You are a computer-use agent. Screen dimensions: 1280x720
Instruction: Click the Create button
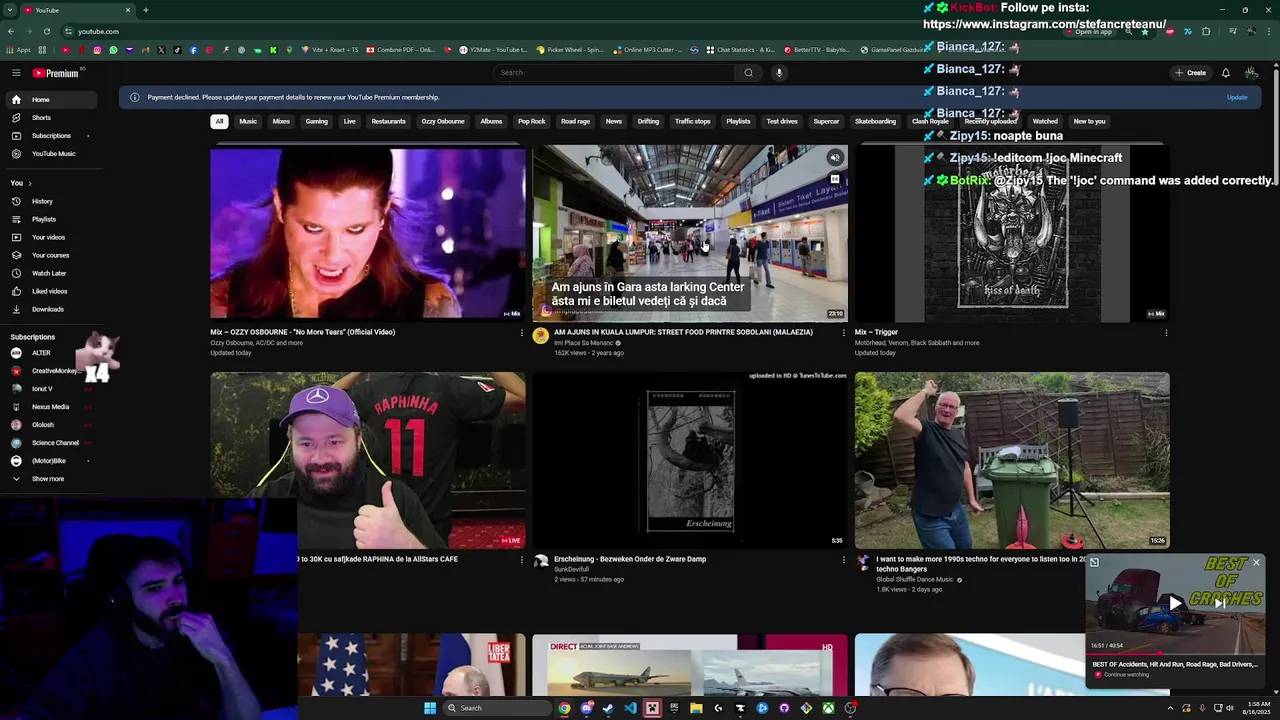(x=1191, y=73)
